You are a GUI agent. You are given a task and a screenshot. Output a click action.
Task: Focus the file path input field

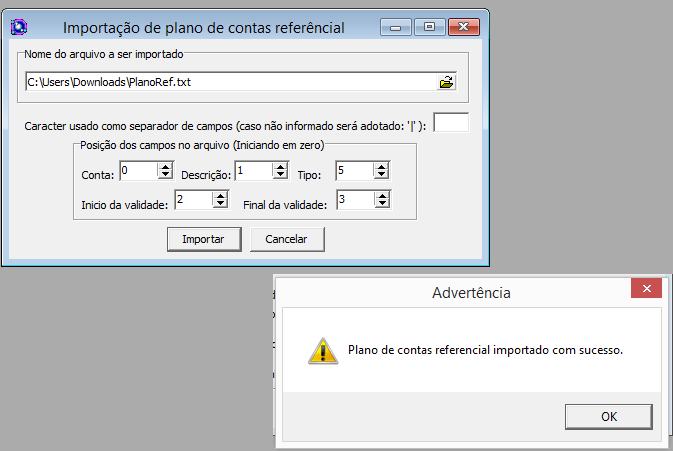click(231, 82)
